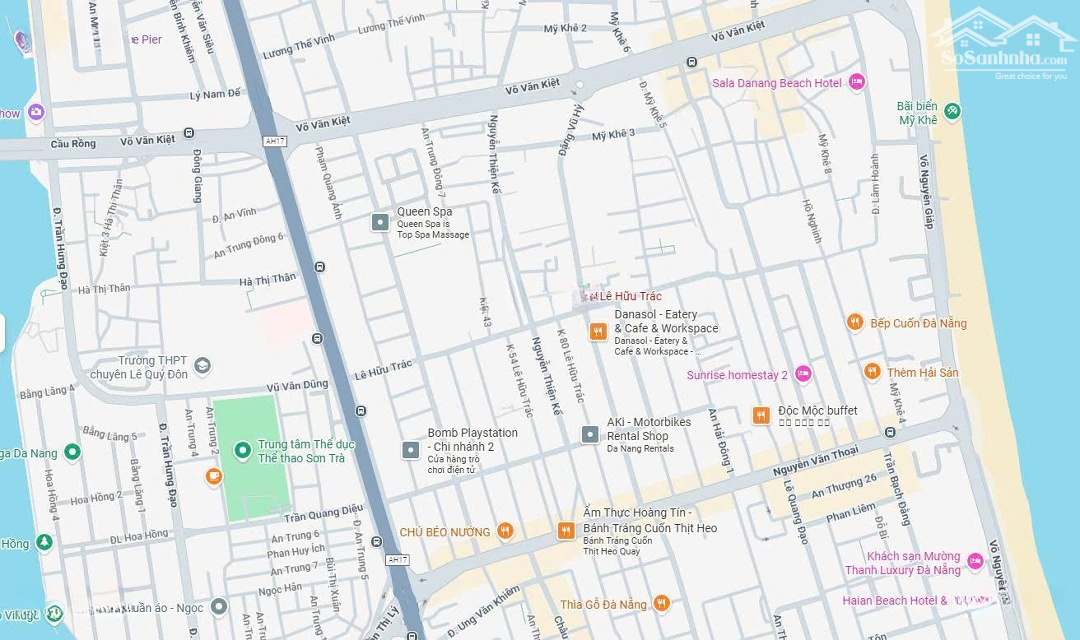The image size is (1080, 640).
Task: Open the Queen Spa place marker
Action: (x=380, y=222)
